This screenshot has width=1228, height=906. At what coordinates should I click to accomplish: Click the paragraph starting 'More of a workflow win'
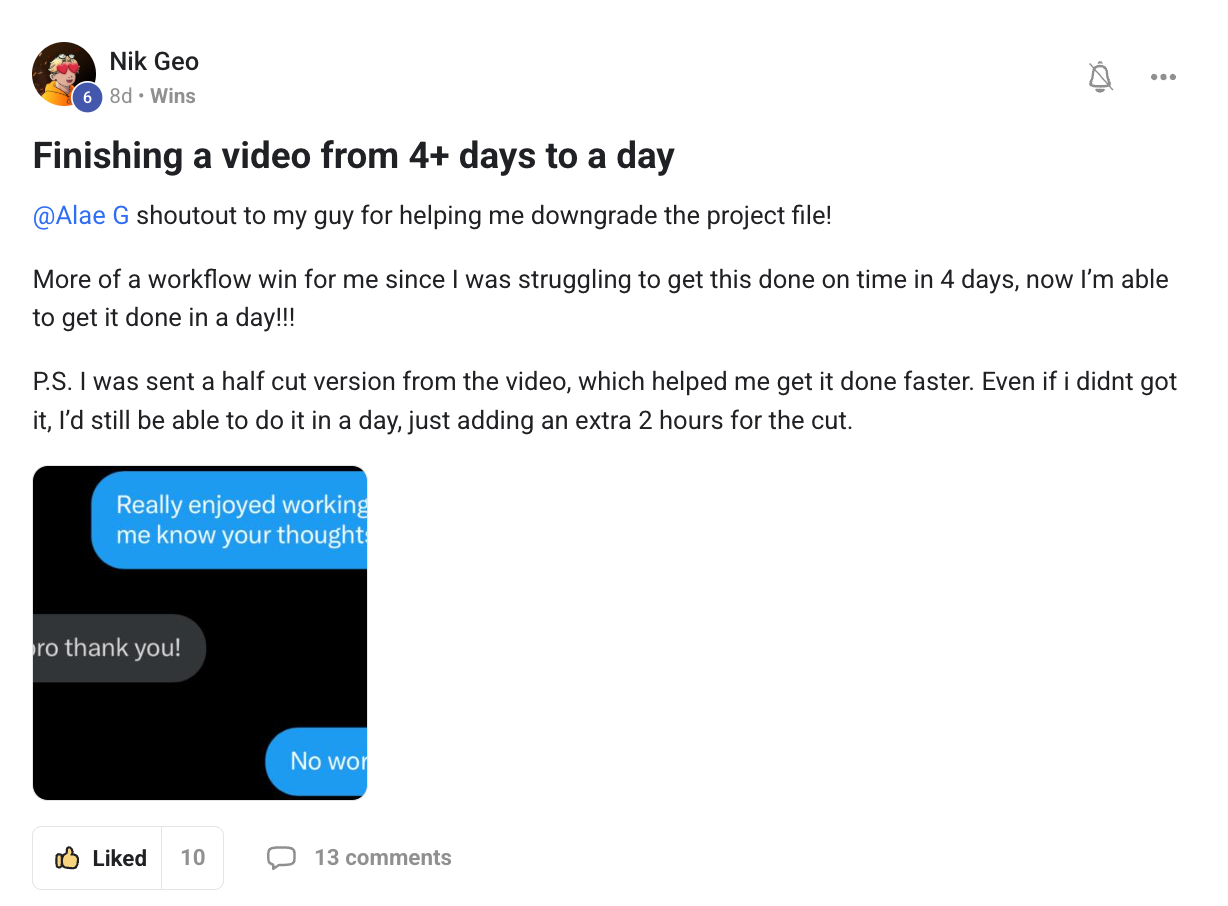point(600,298)
